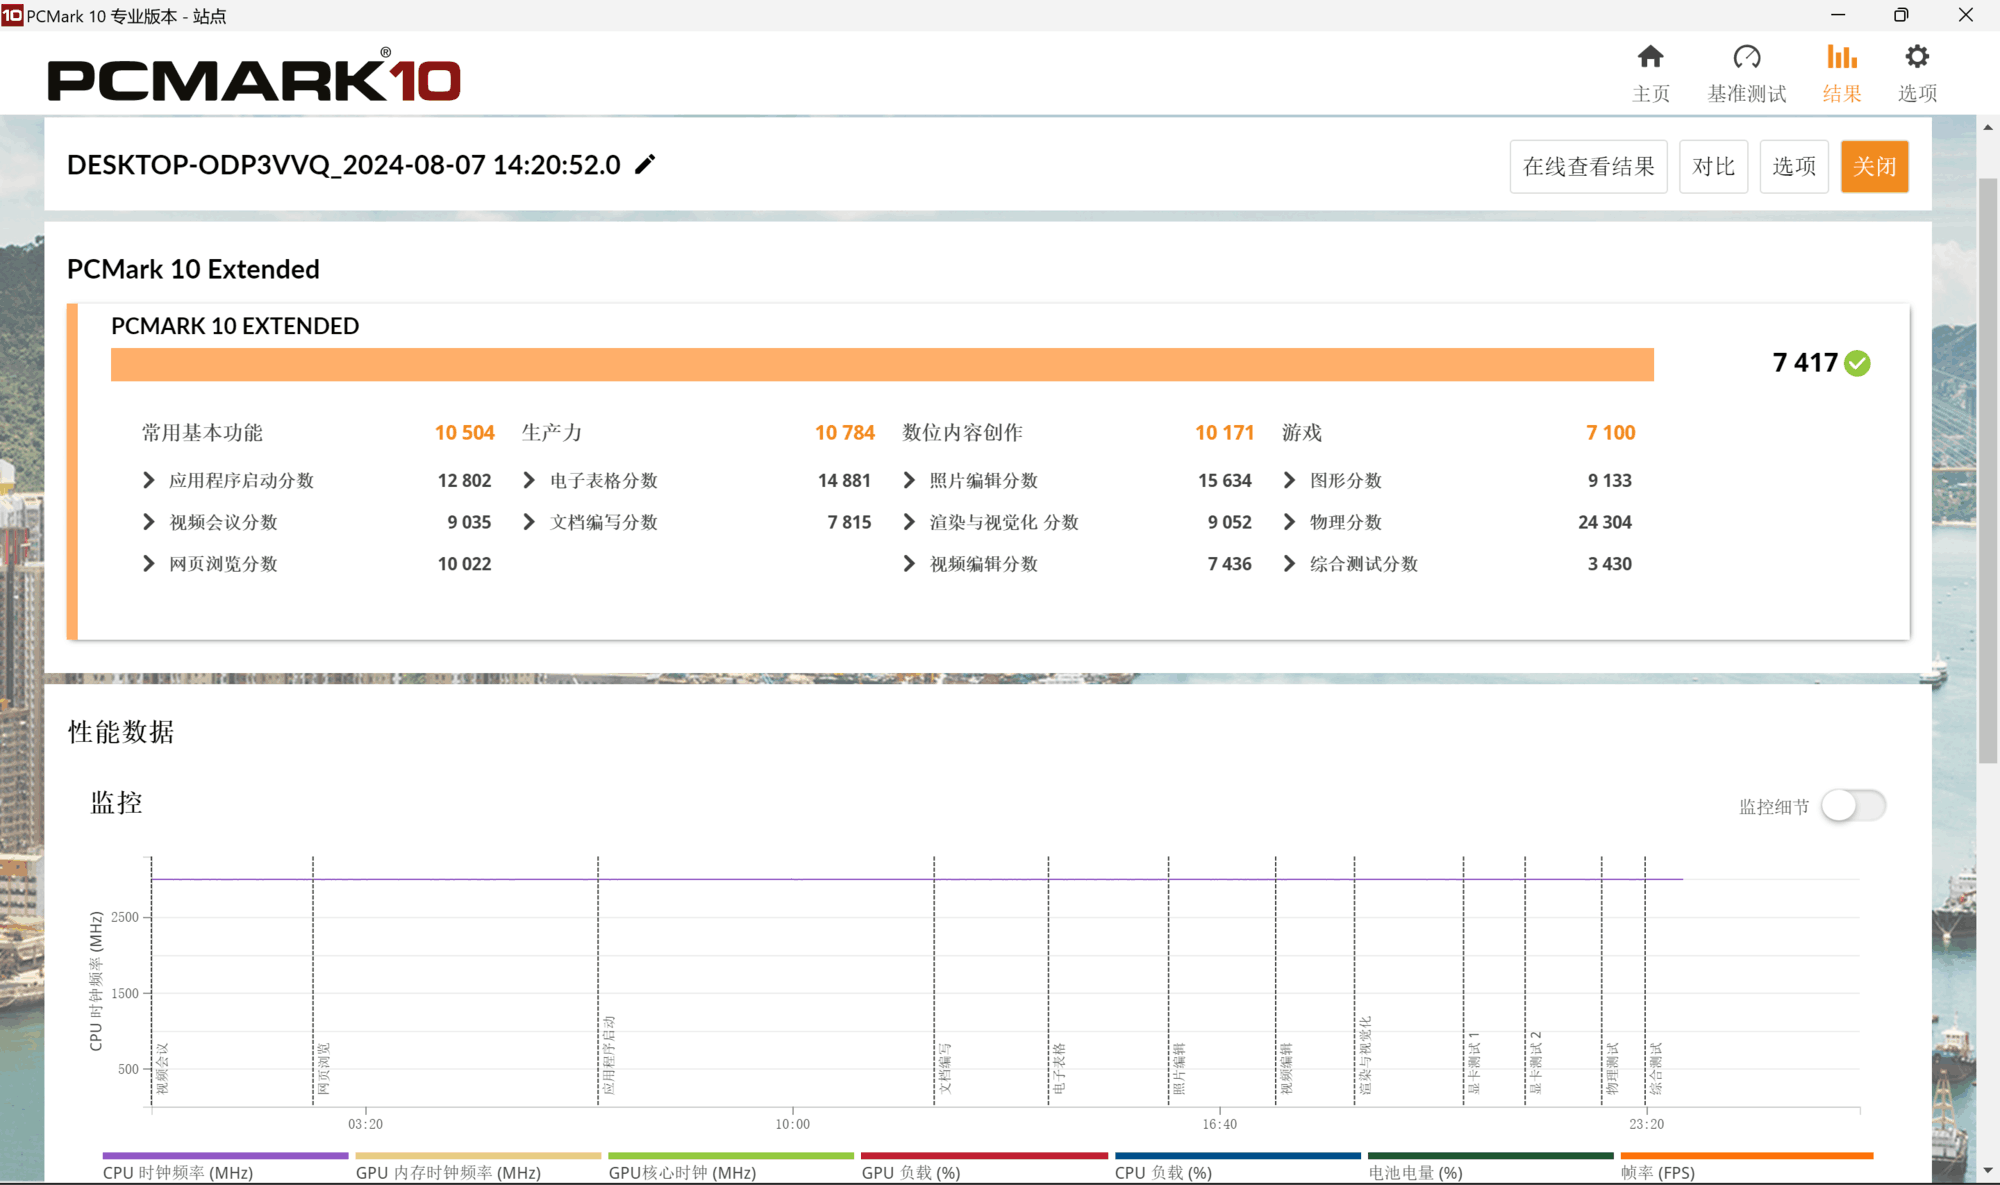Click the scrollbar up arrow
The height and width of the screenshot is (1185, 2000).
(1988, 127)
